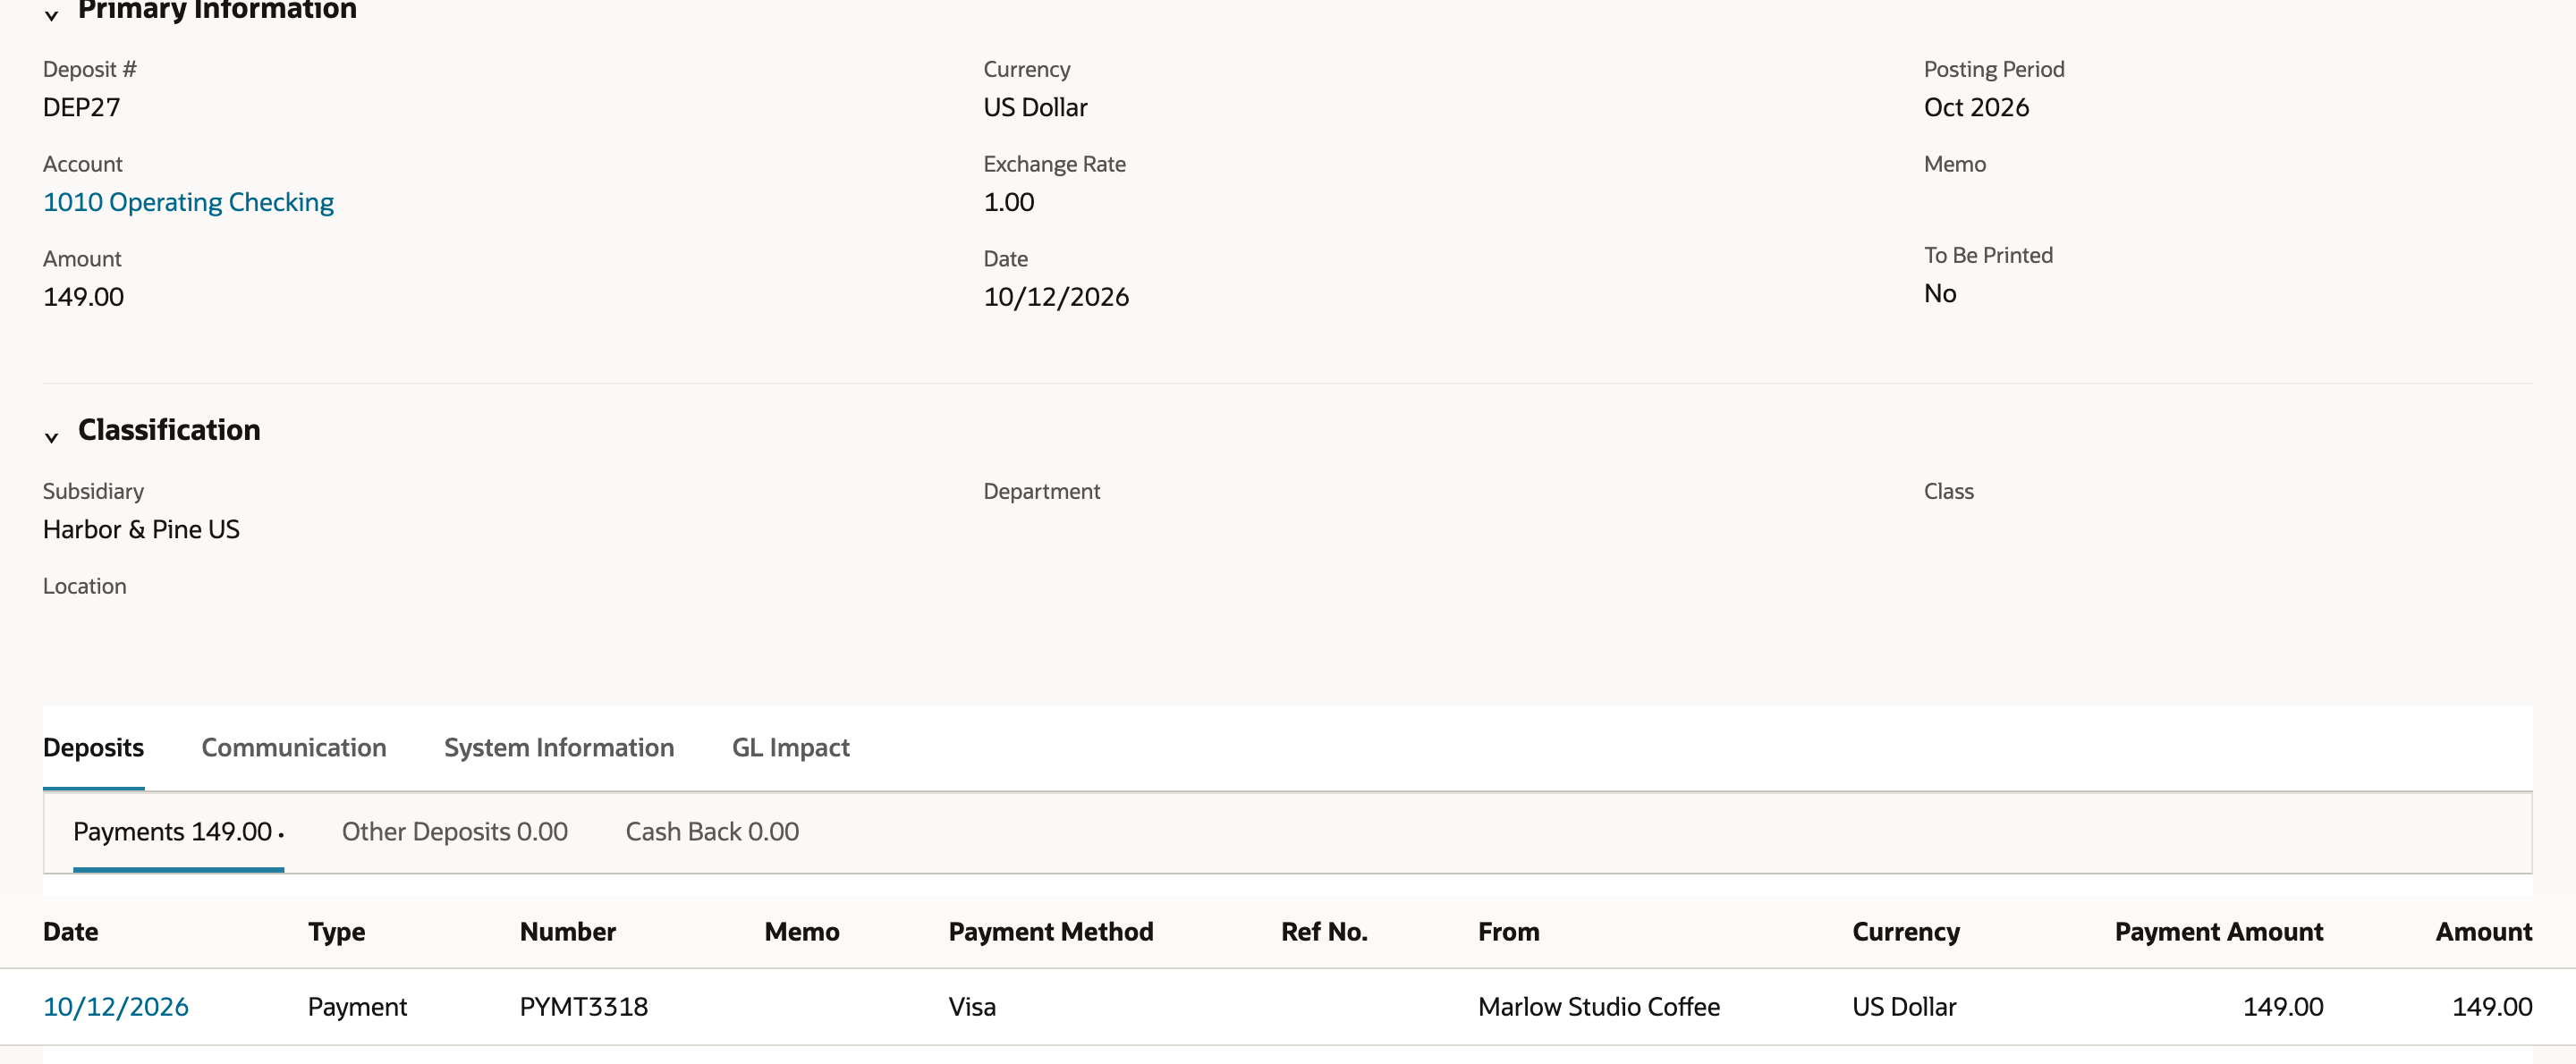Screen dimensions: 2576x1064
Task: Click the Date column header
Action: coord(71,931)
